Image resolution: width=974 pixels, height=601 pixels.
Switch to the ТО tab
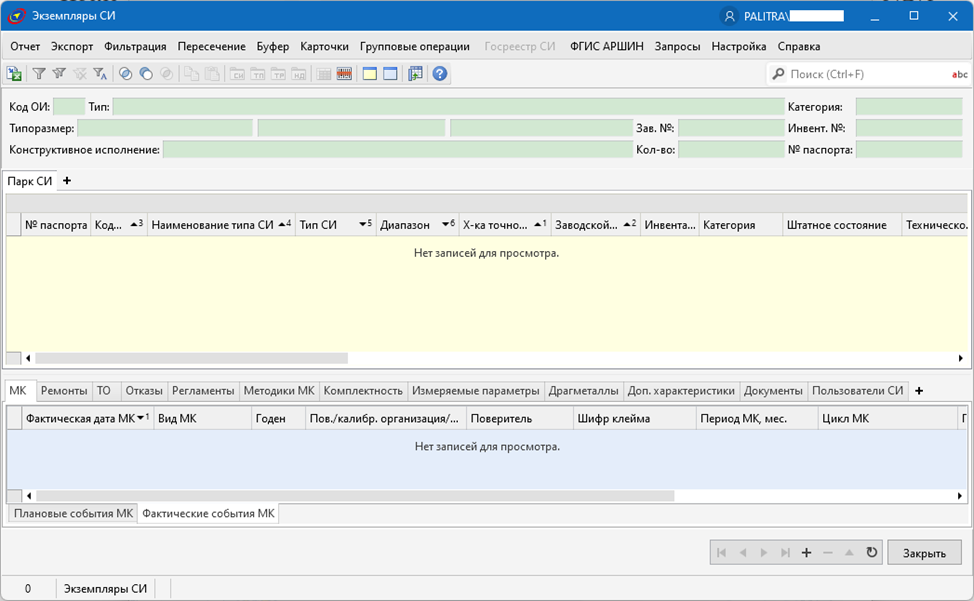(104, 391)
